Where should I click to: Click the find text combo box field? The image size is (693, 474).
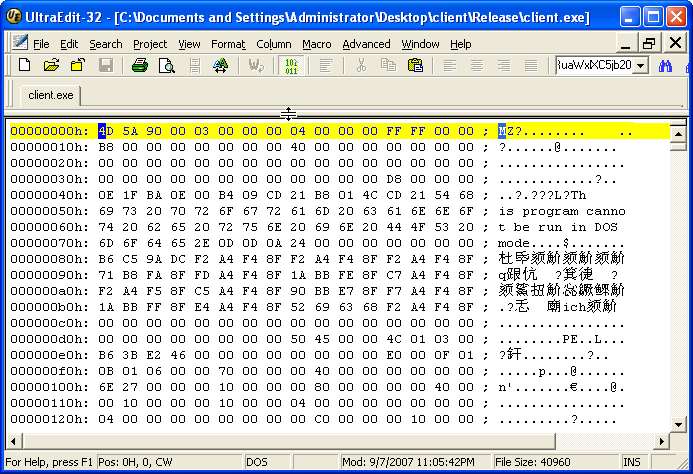[x=595, y=65]
